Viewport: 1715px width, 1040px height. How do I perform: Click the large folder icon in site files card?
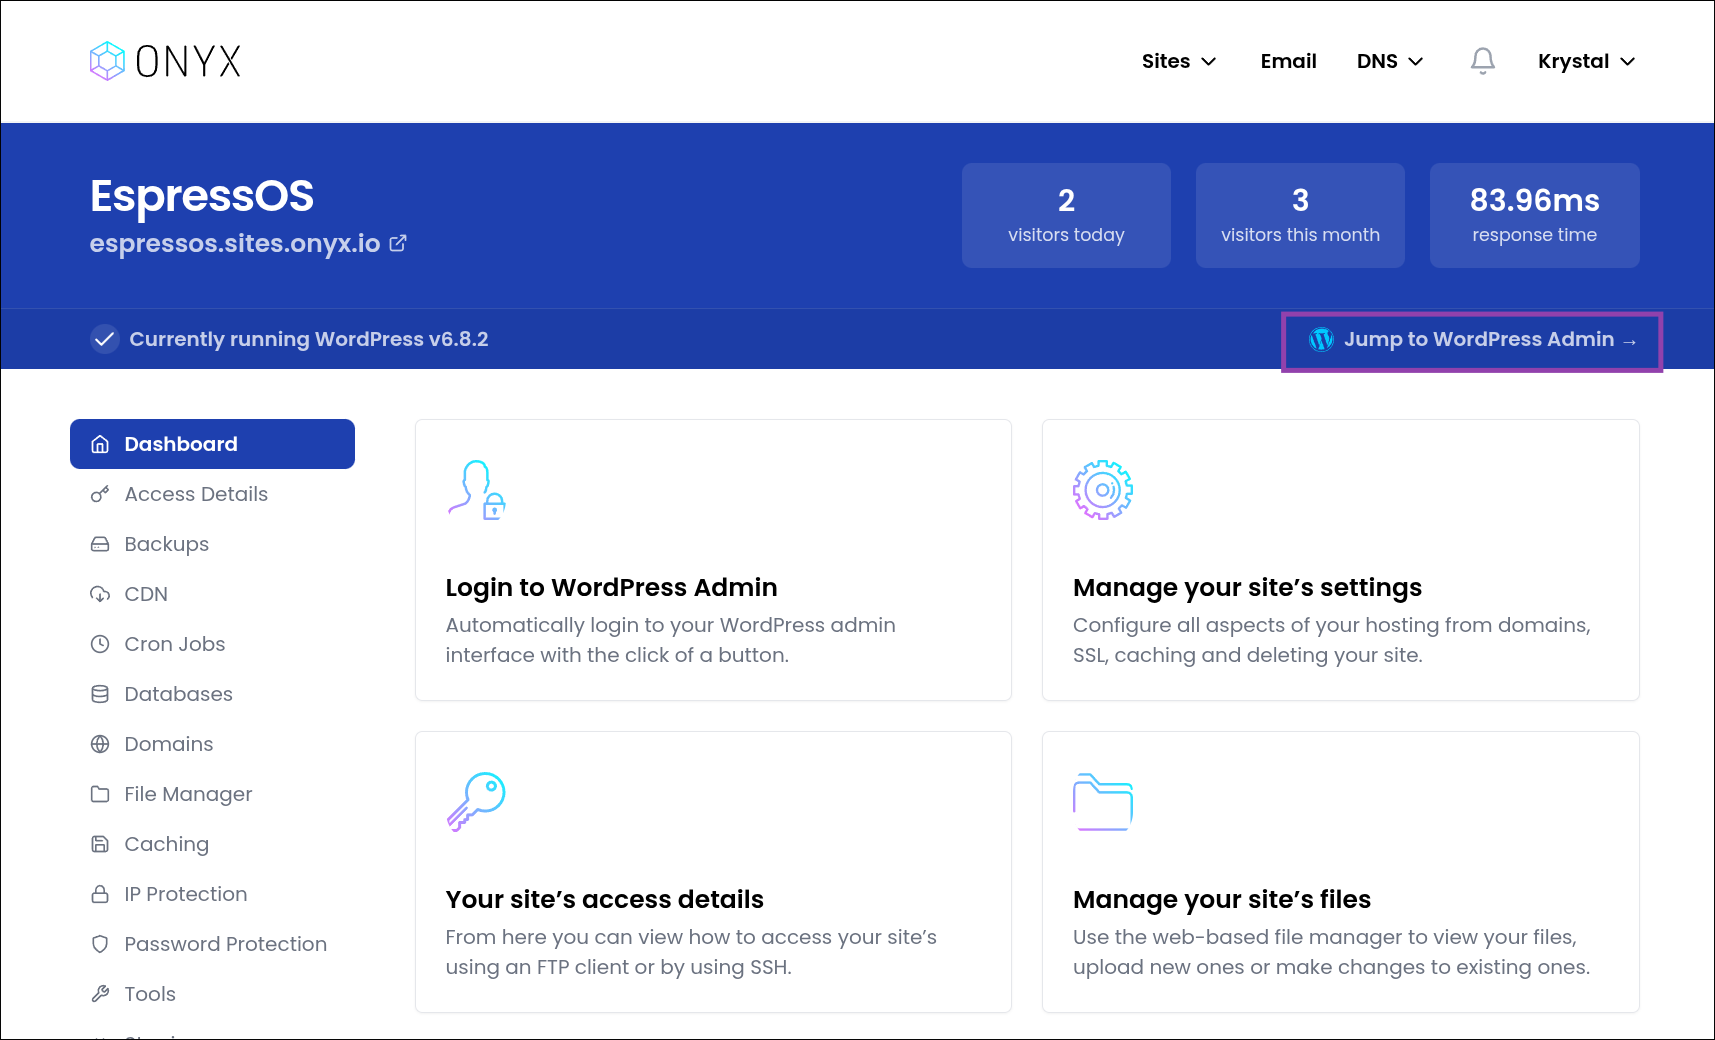1103,802
